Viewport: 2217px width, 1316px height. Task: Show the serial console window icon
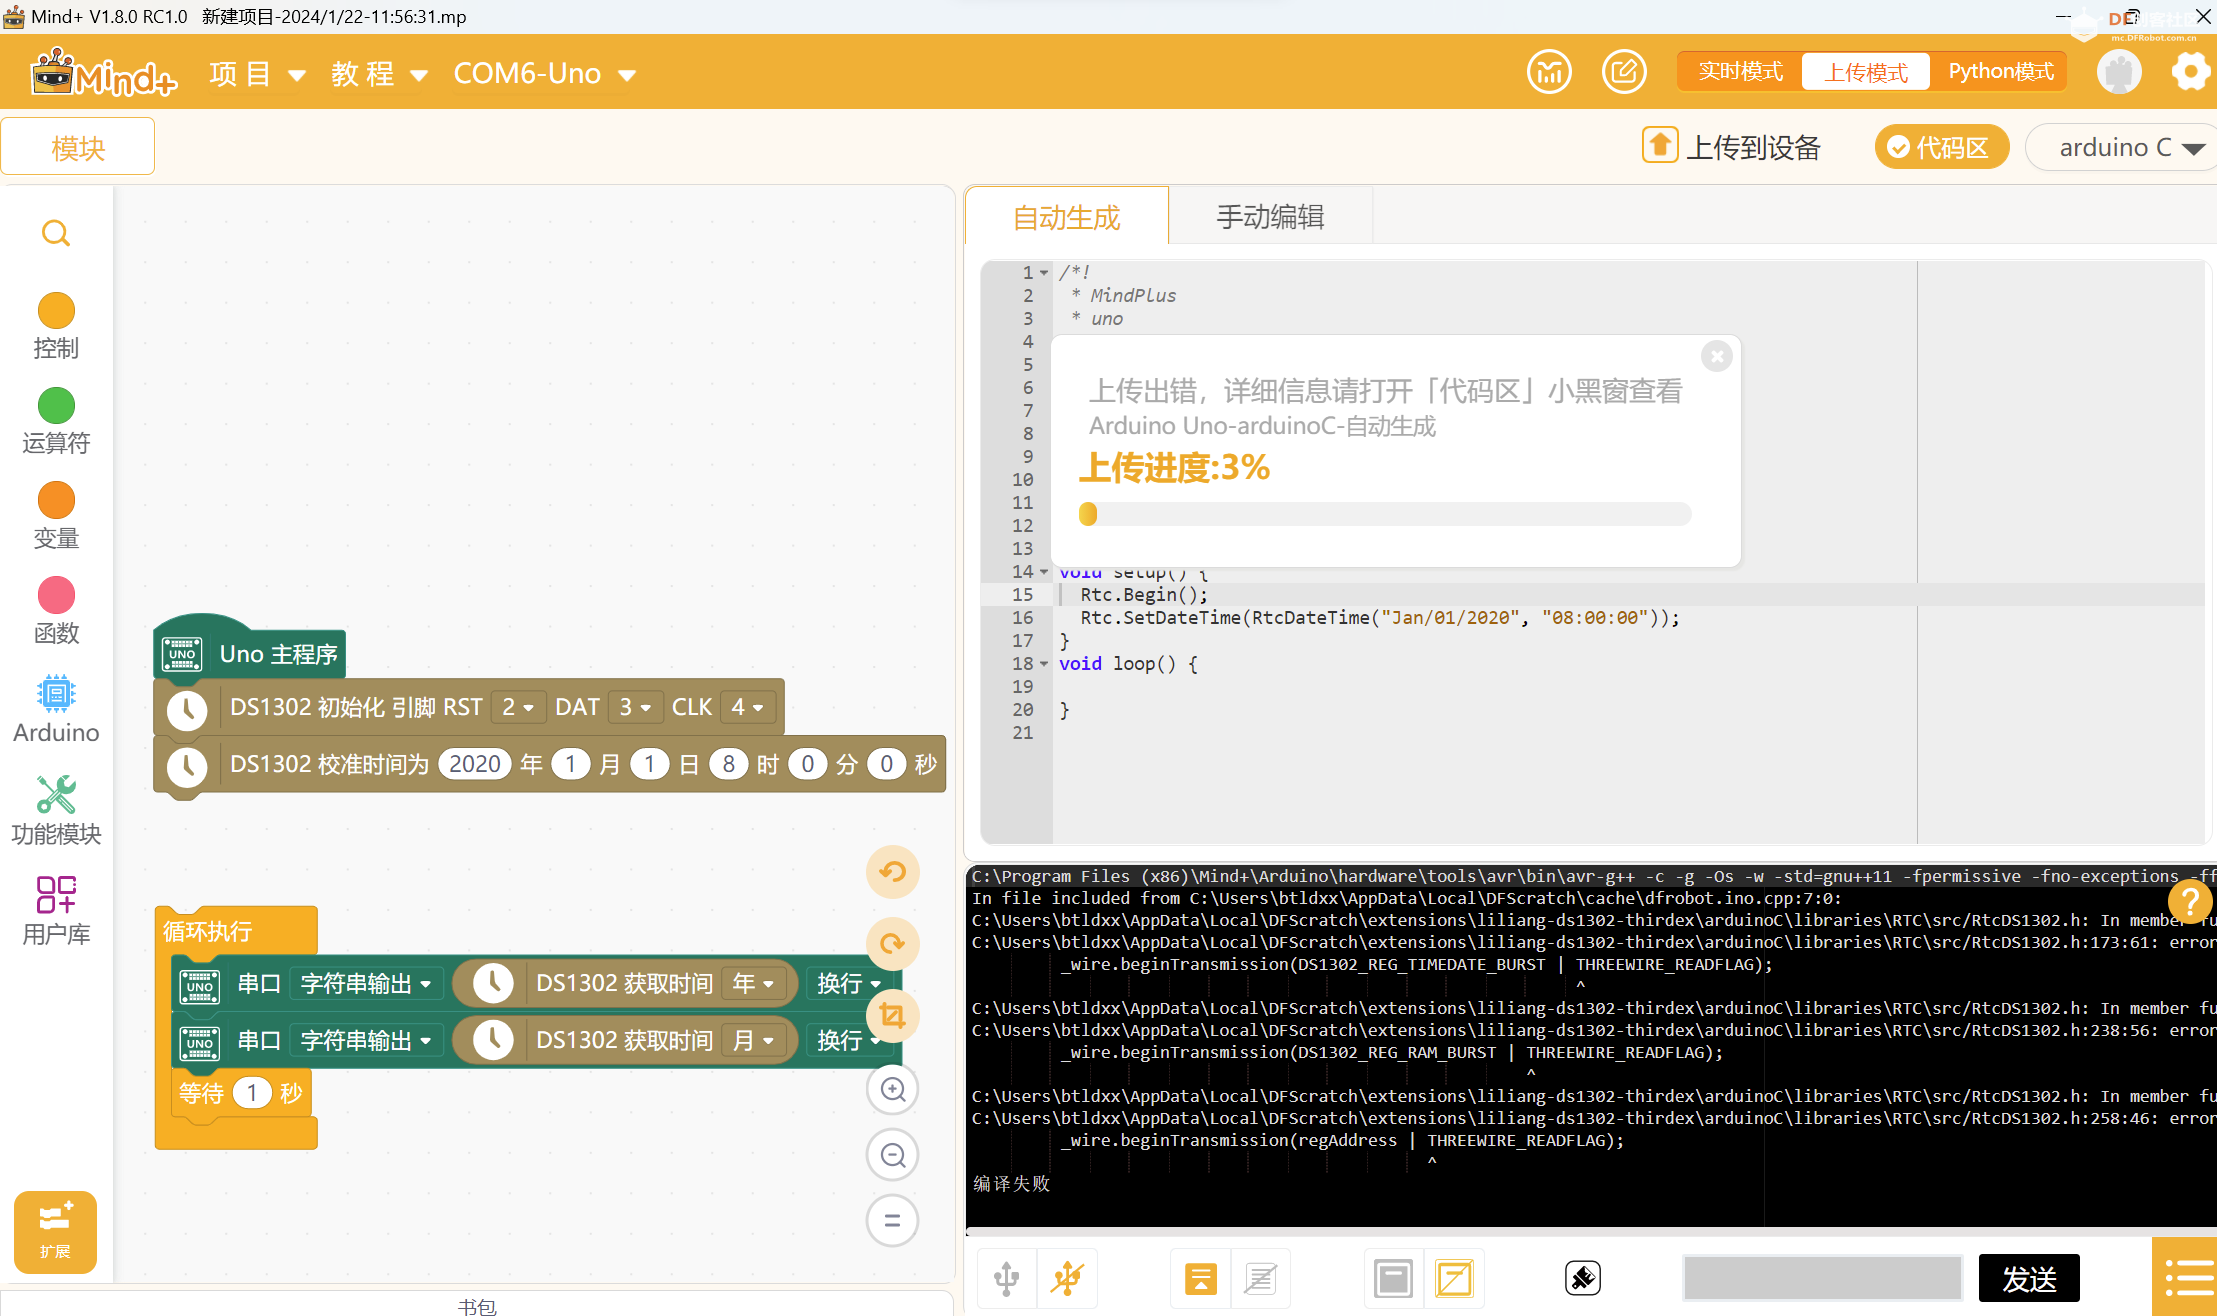(x=1393, y=1278)
